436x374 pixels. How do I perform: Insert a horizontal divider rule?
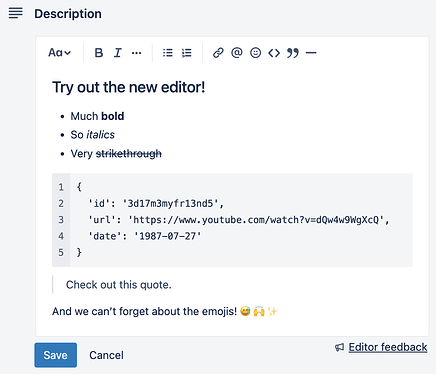[311, 53]
